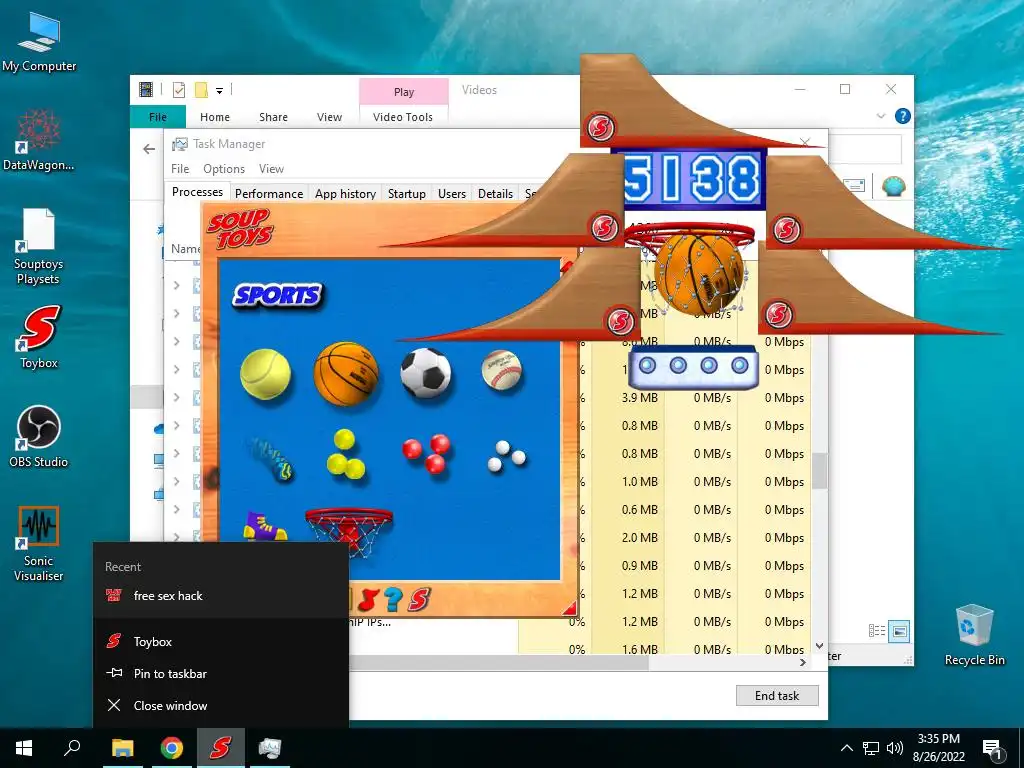Click the Properties icon in Explorer quick access toolbar

point(178,90)
